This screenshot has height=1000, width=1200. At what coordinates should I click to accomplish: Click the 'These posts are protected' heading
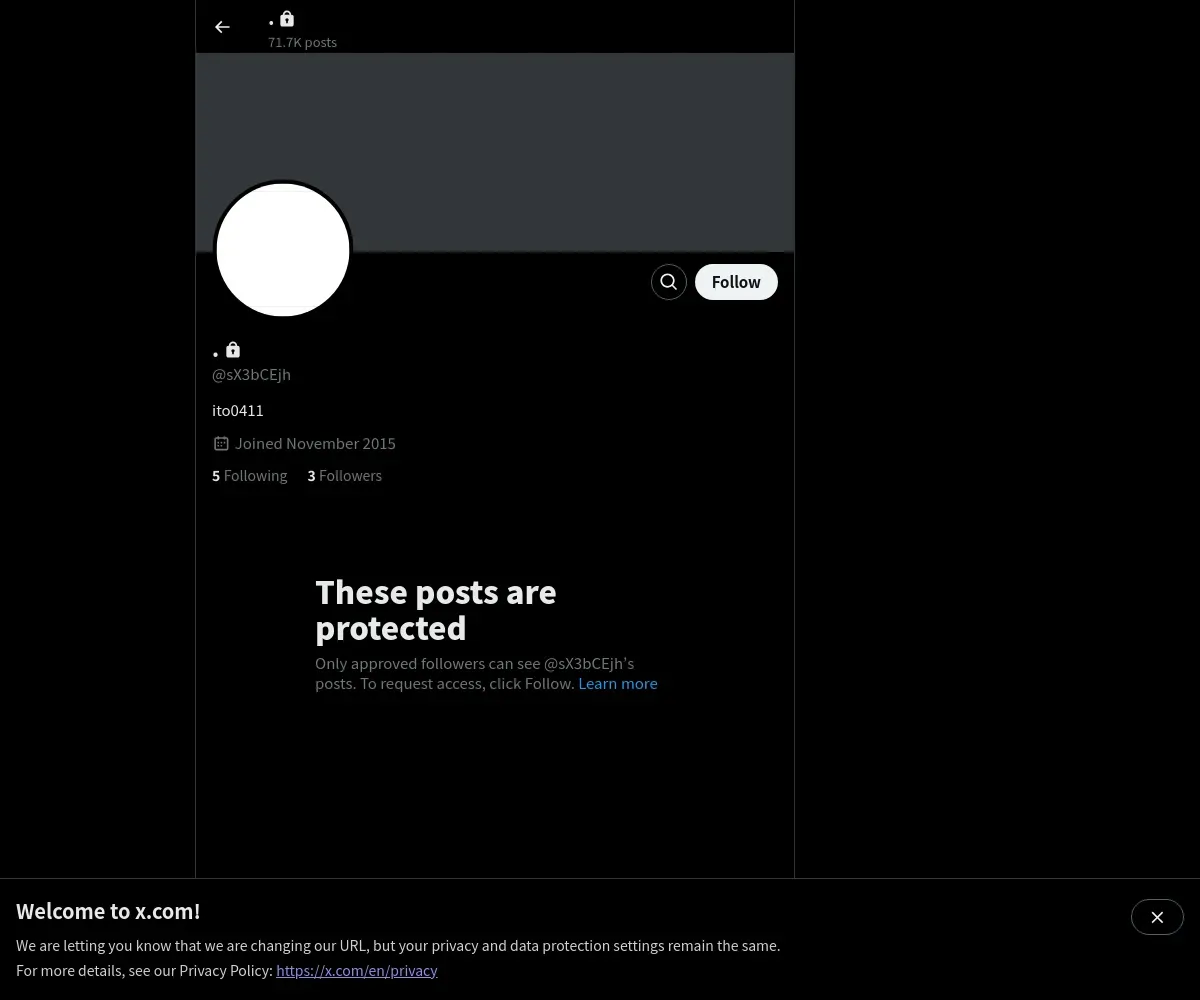pos(436,610)
